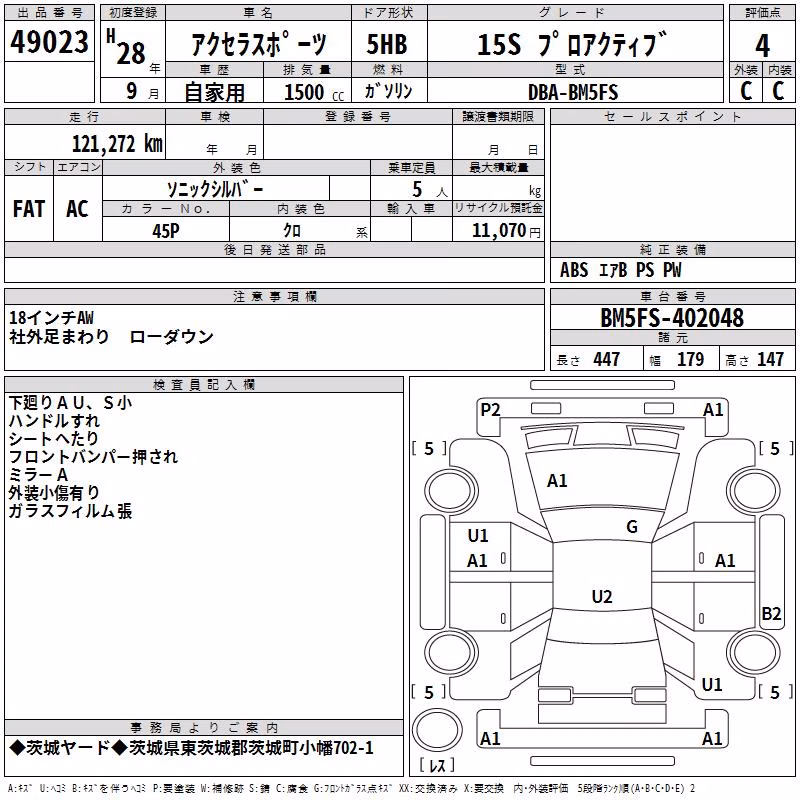Select hood damage mark A1
Viewport: 800px width, 800px height.
pyautogui.click(x=557, y=481)
